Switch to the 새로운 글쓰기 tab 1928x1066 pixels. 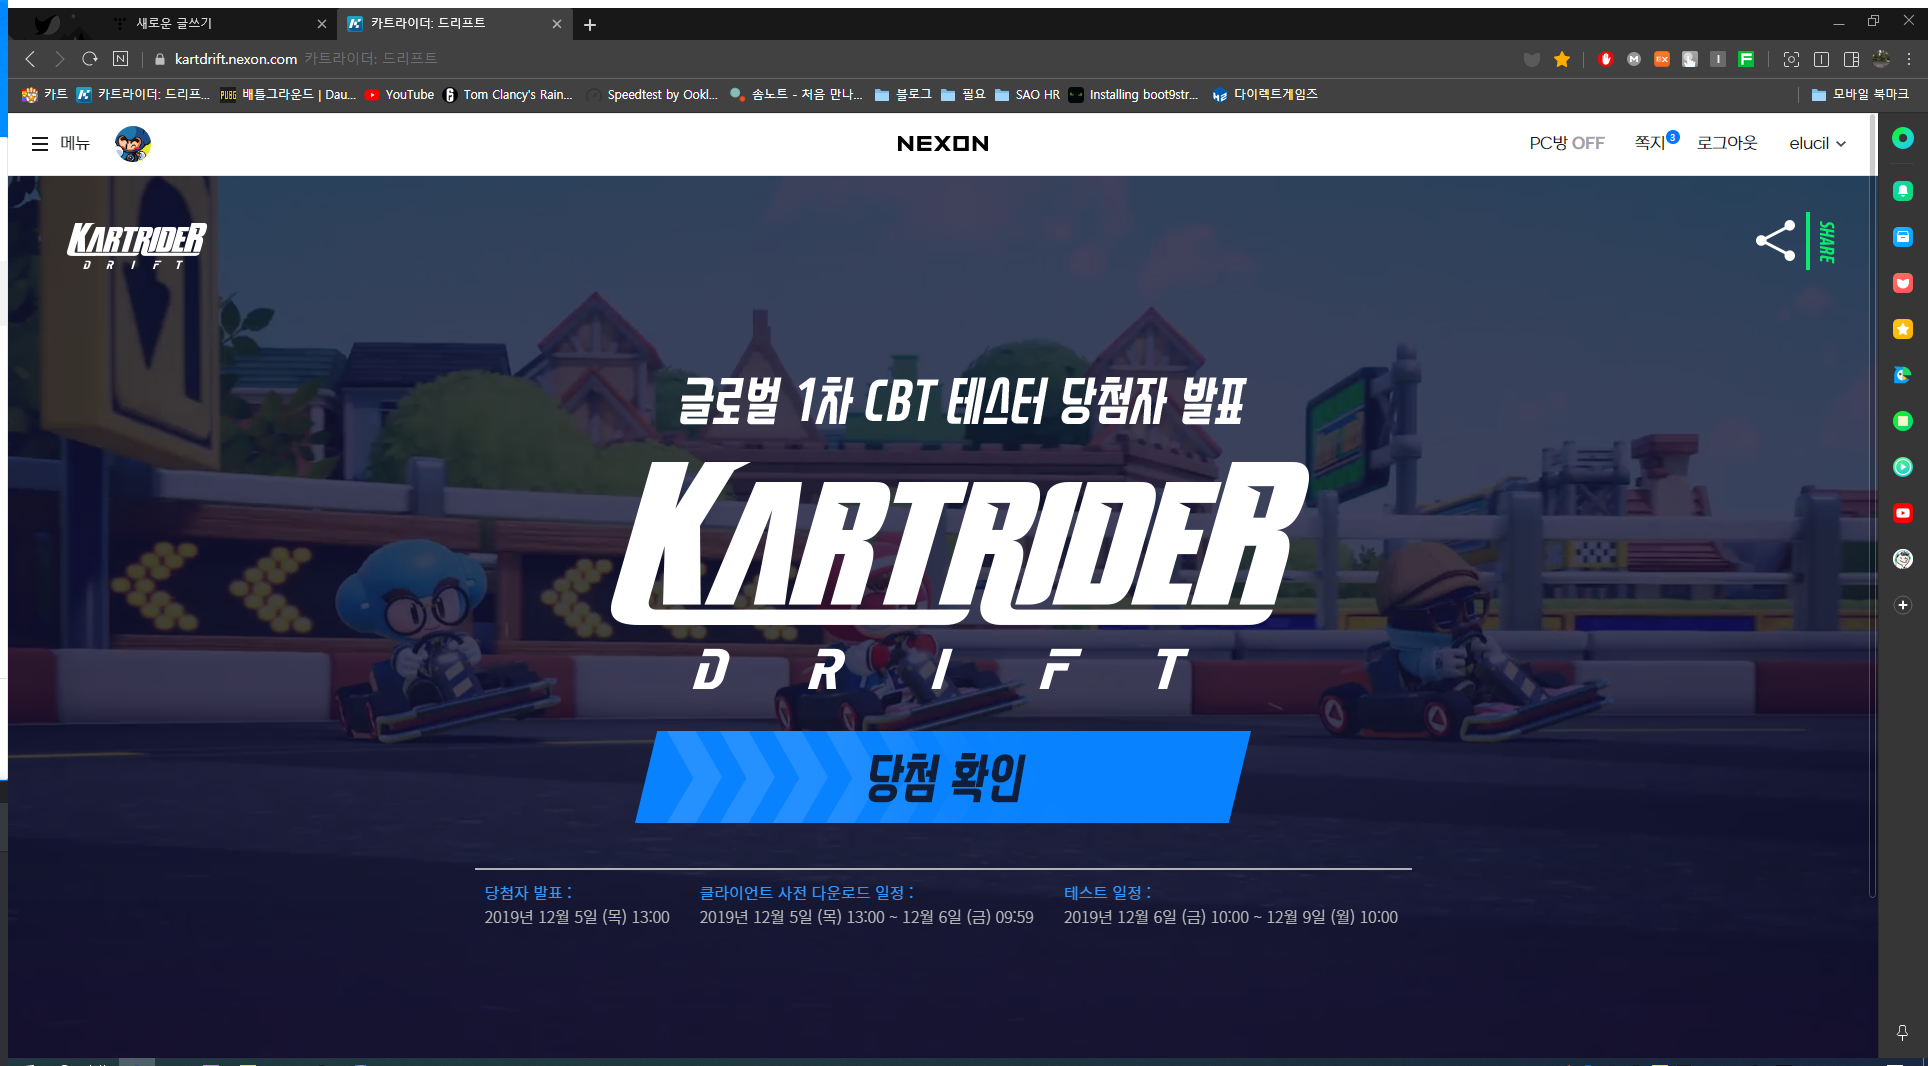(221, 23)
